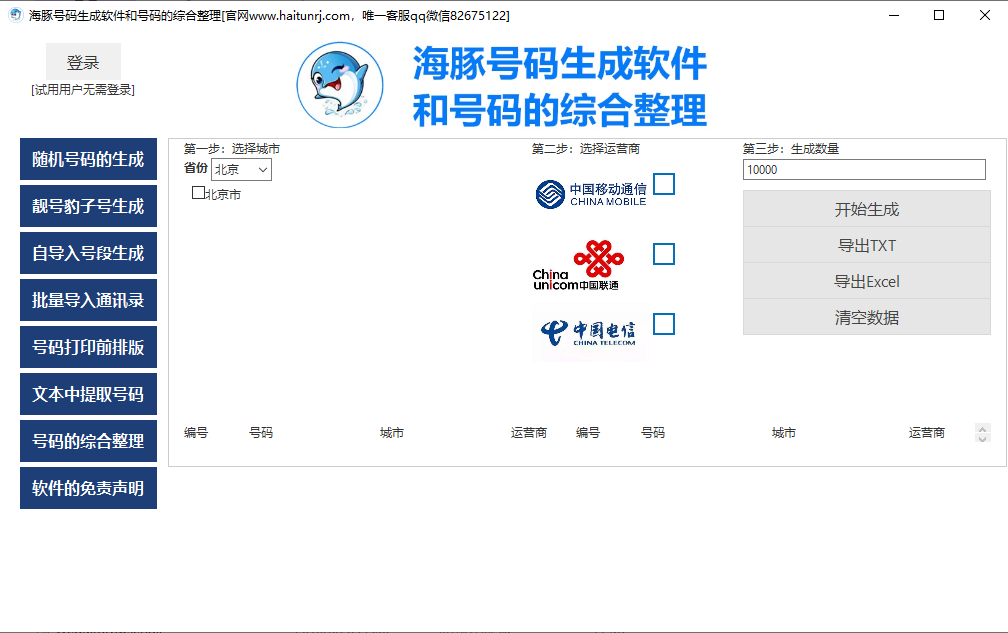The image size is (1008, 633).
Task: Click 导出TXT export button
Action: [867, 245]
